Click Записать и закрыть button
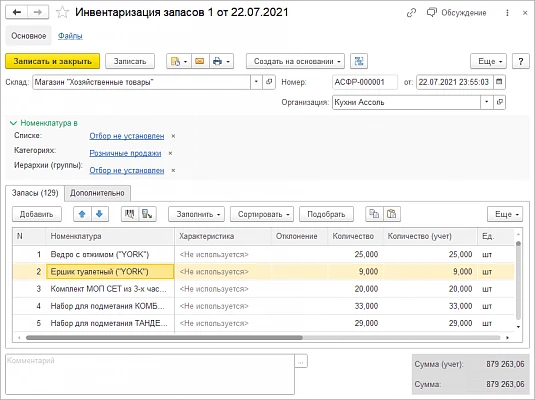Image resolution: width=535 pixels, height=400 pixels. point(53,61)
